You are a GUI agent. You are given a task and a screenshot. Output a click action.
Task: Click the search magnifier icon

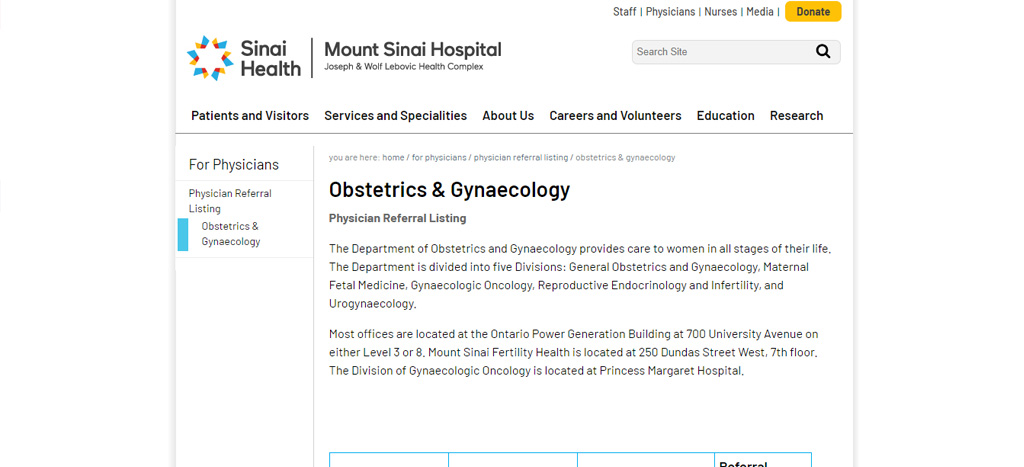click(x=823, y=52)
